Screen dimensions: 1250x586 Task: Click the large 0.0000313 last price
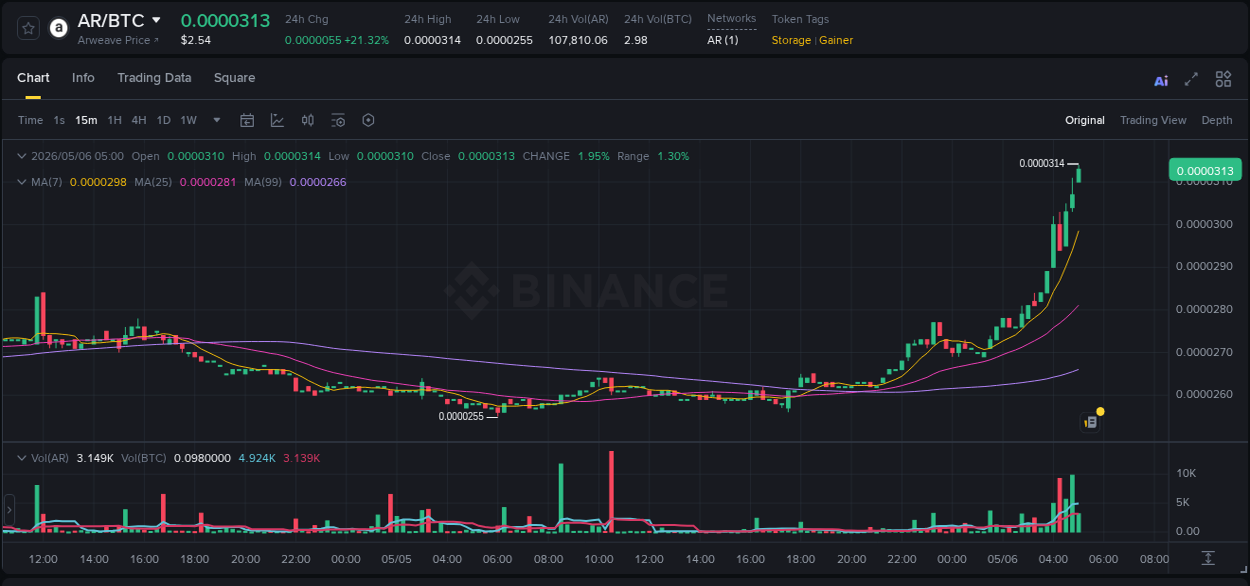pos(225,20)
